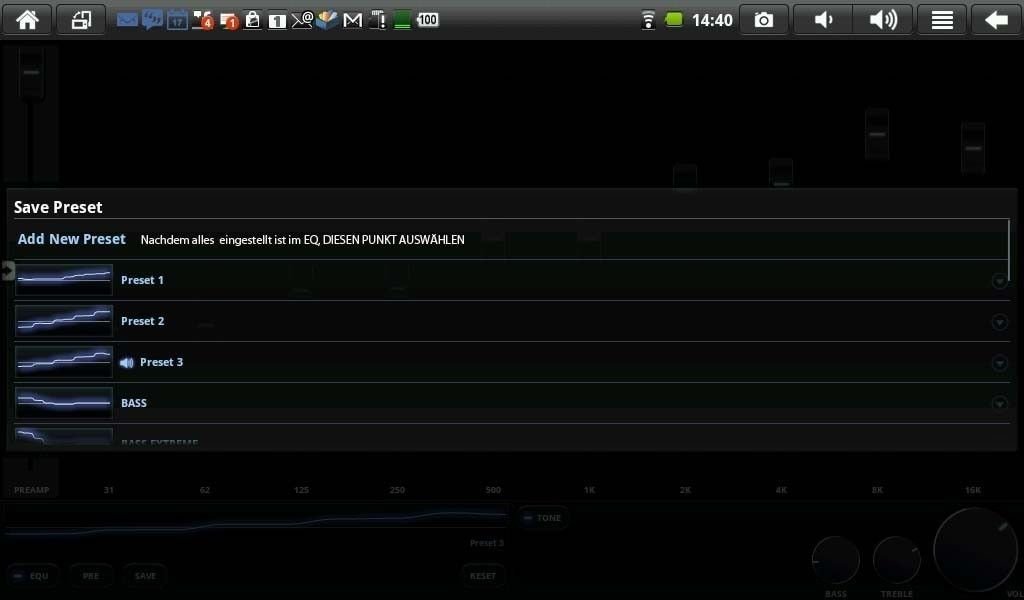Screen dimensions: 1024x600
Task: Open the green square status bar notification
Action: point(402,20)
